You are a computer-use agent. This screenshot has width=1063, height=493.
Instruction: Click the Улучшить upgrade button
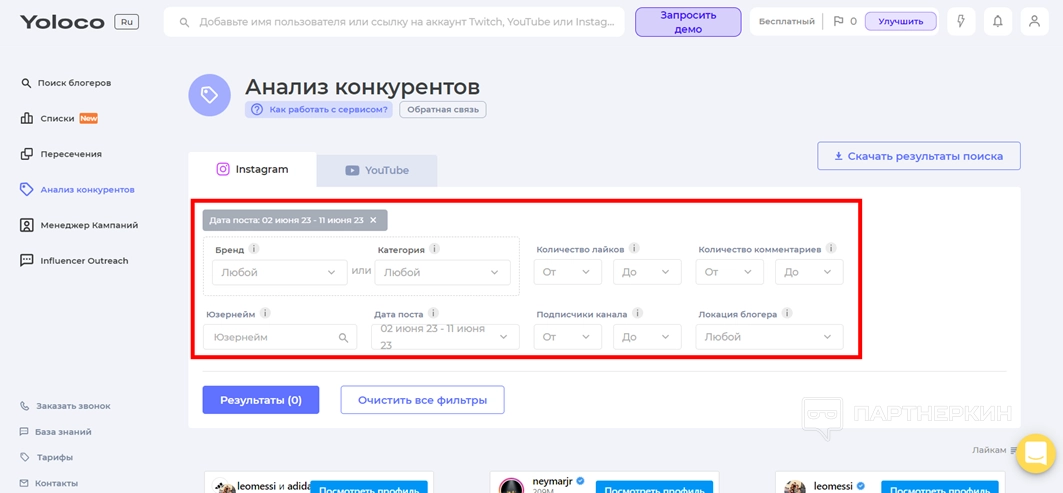pyautogui.click(x=900, y=22)
